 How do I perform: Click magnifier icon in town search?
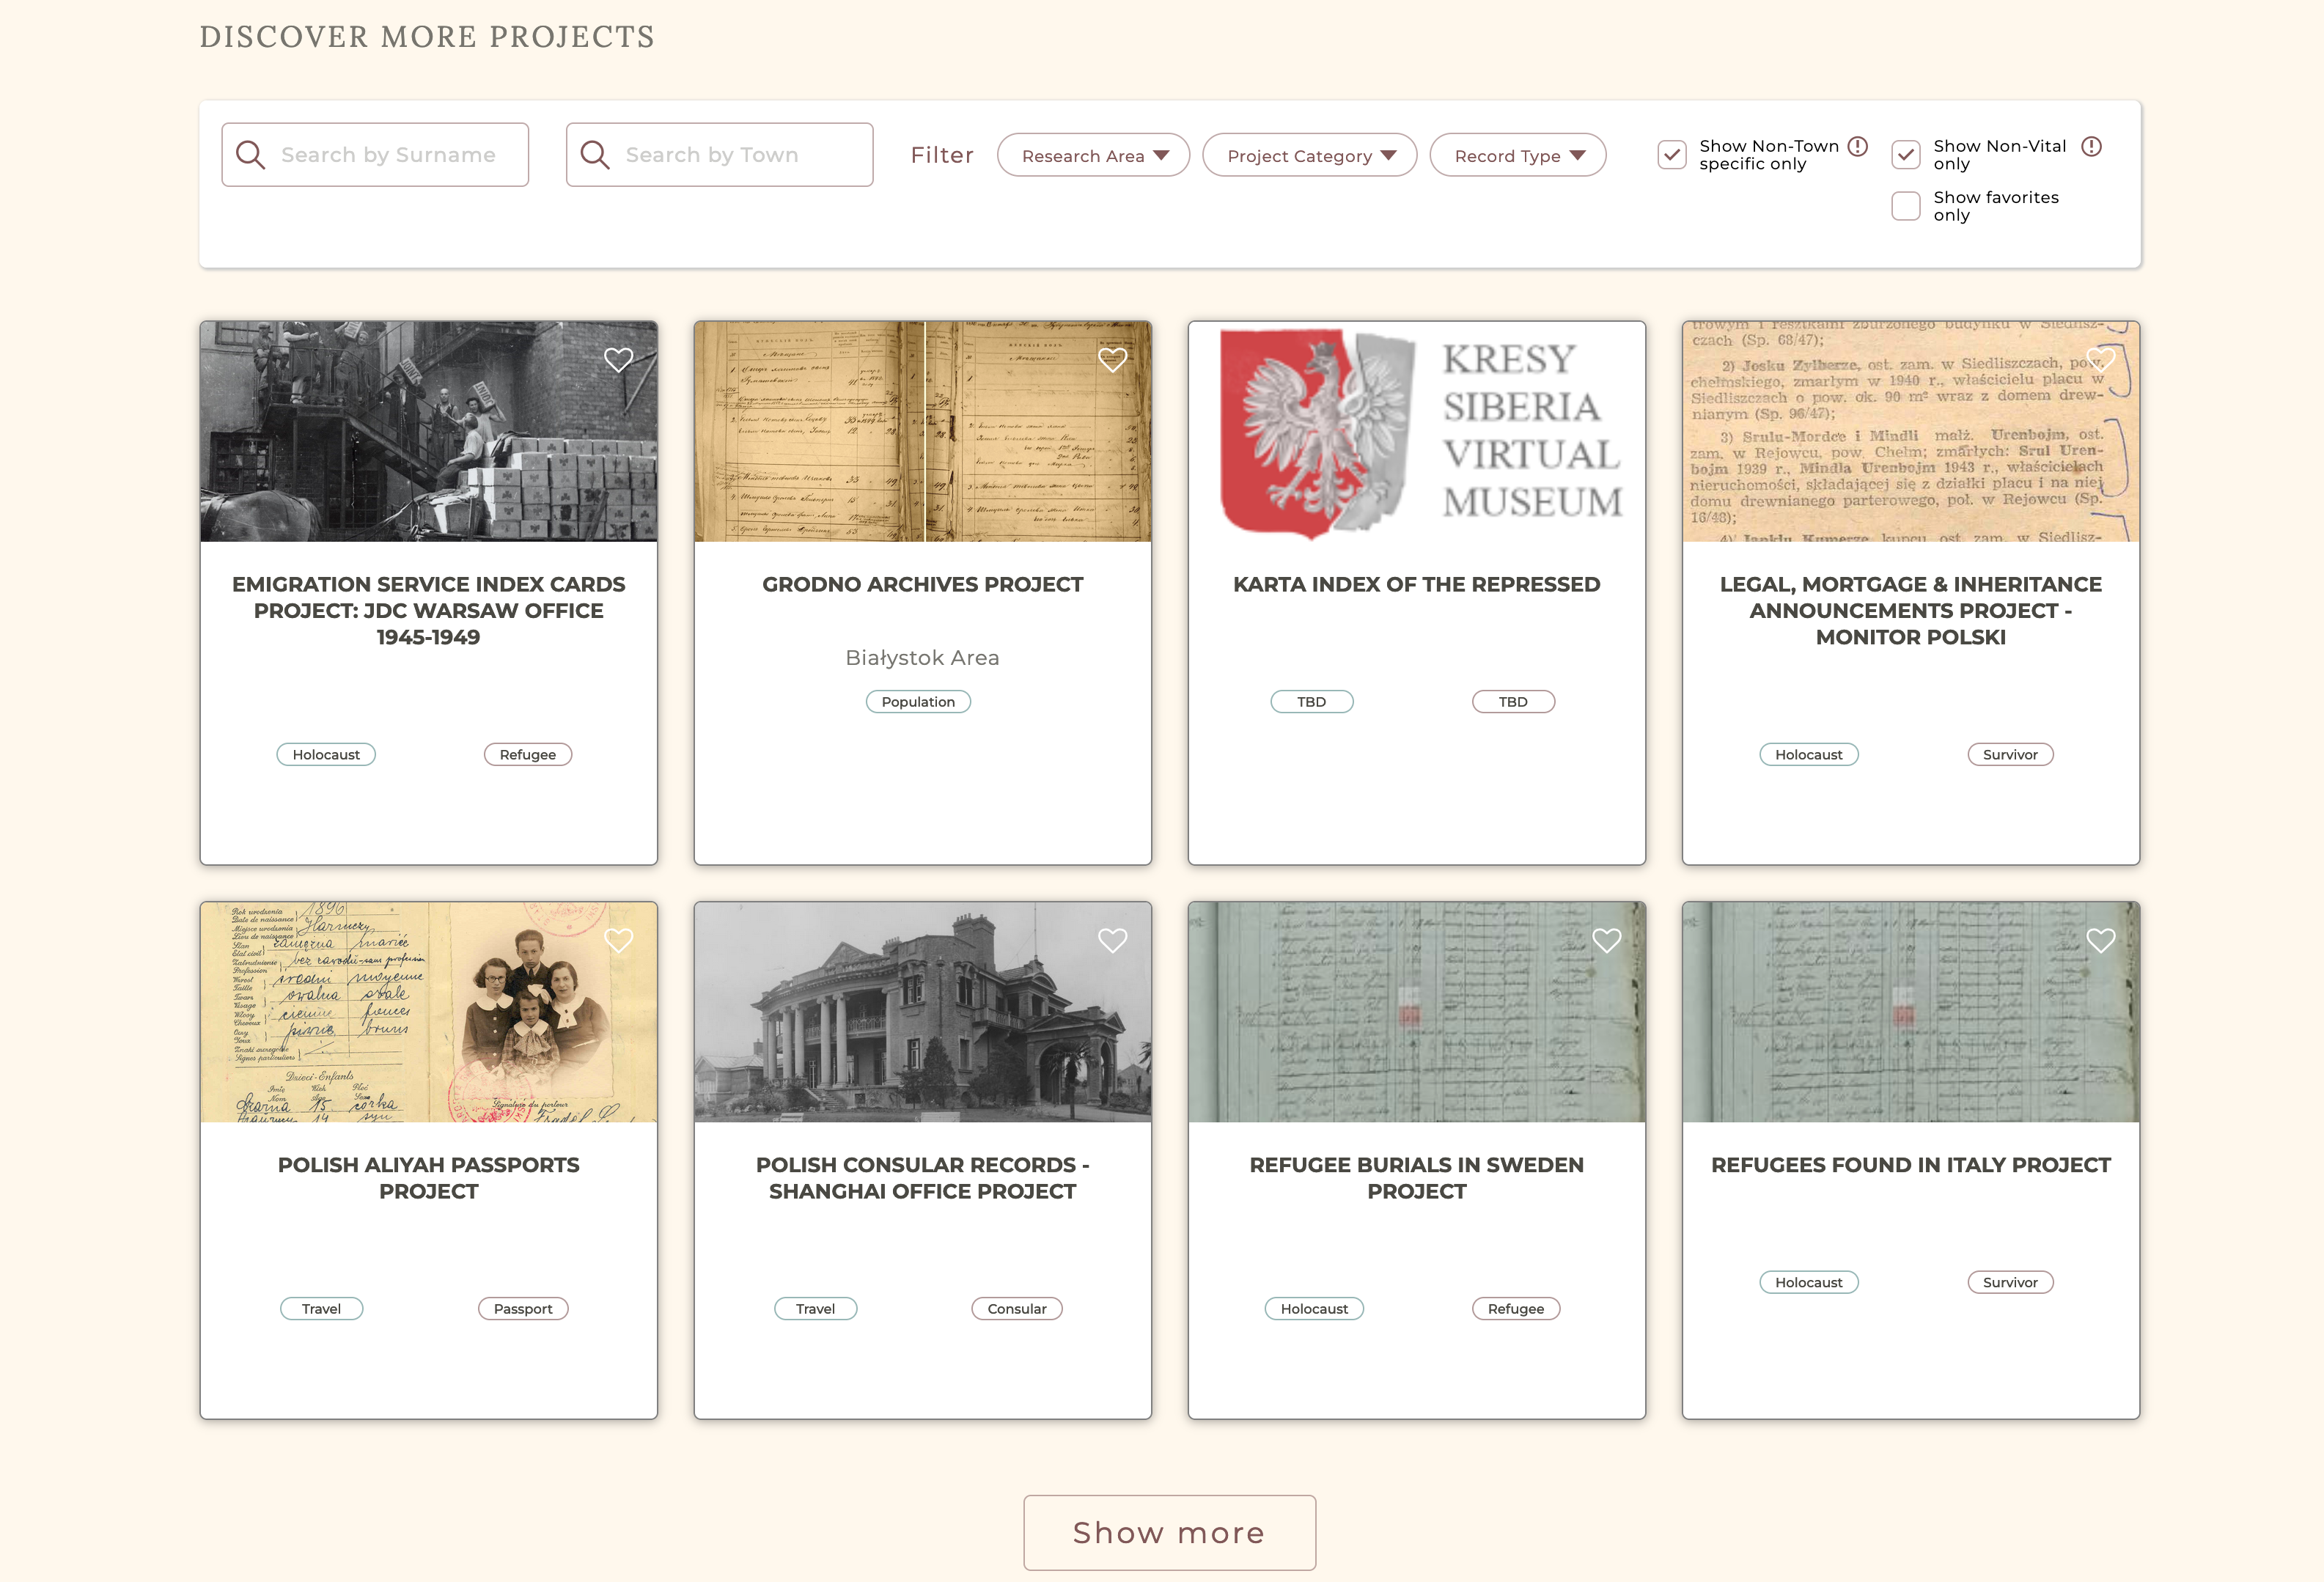595,155
